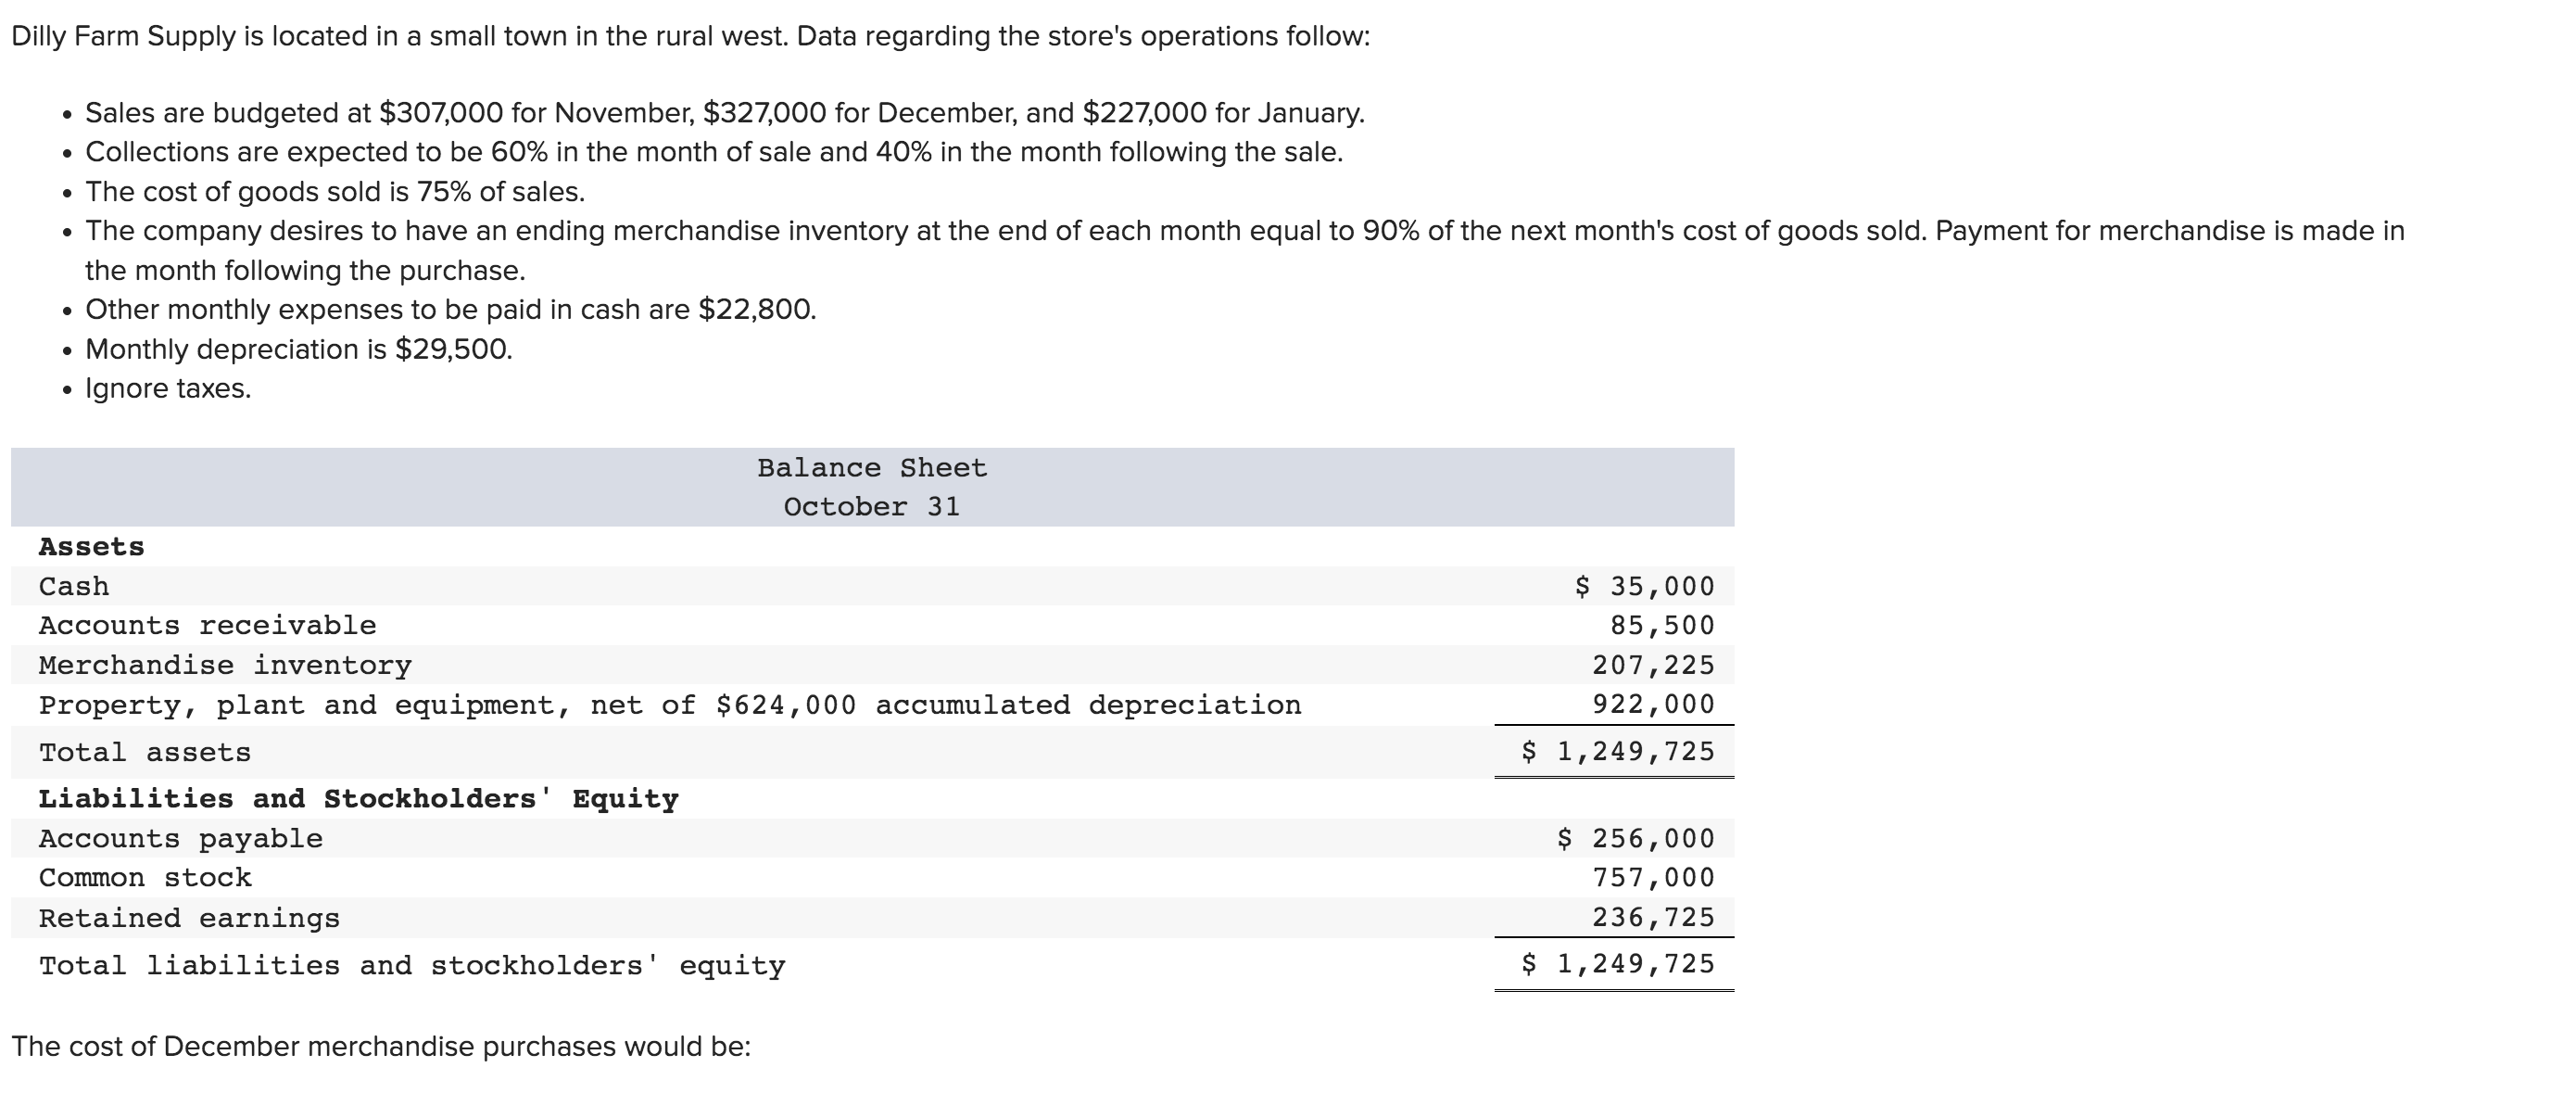Viewport: 2576px width, 1118px height.
Task: Select the Common stock row label
Action: coord(145,878)
